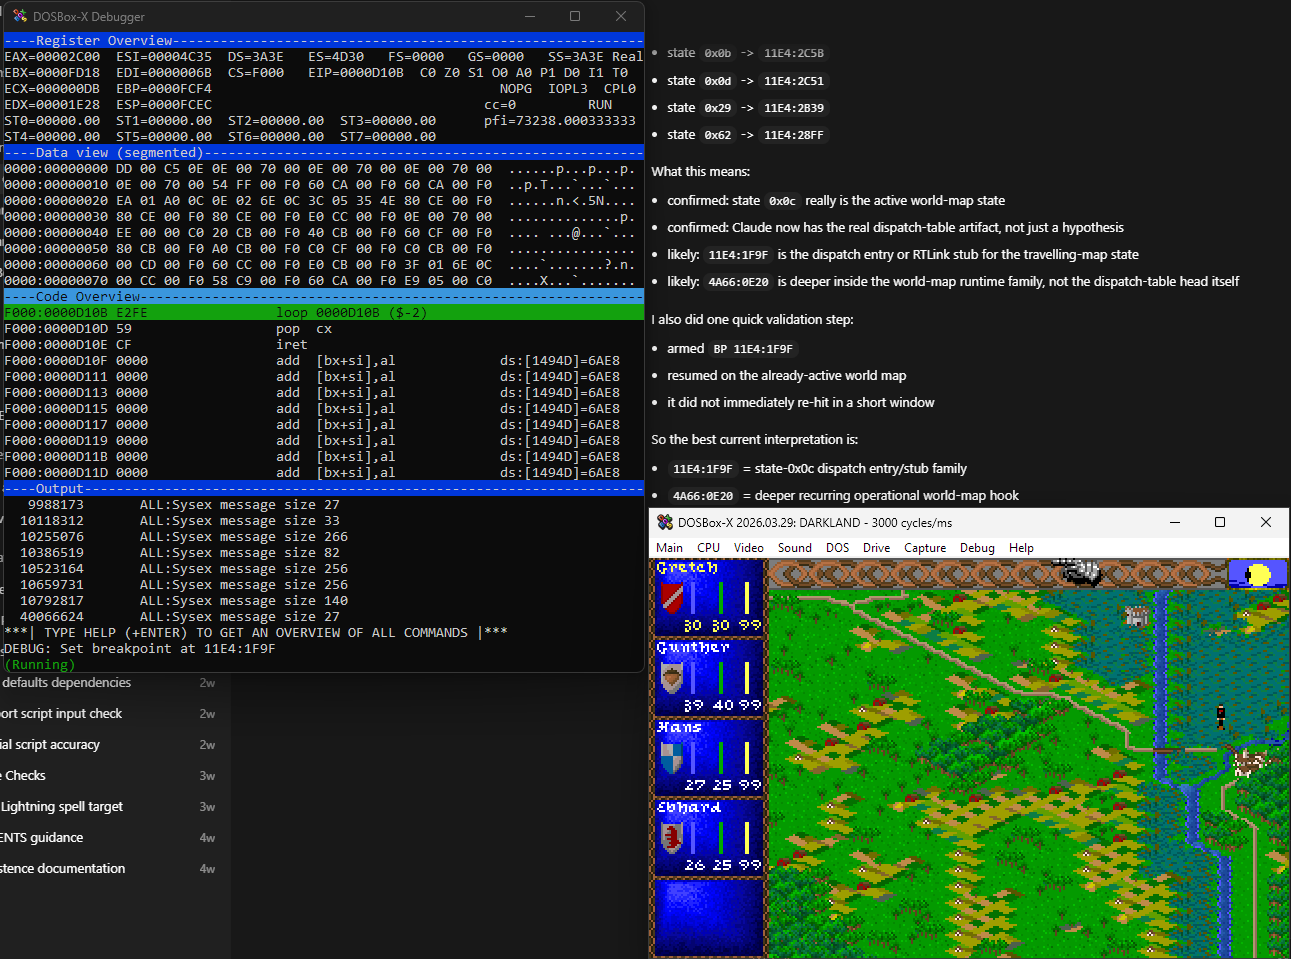
Task: Click the 'What this means:' paragraph
Action: pyautogui.click(x=701, y=172)
